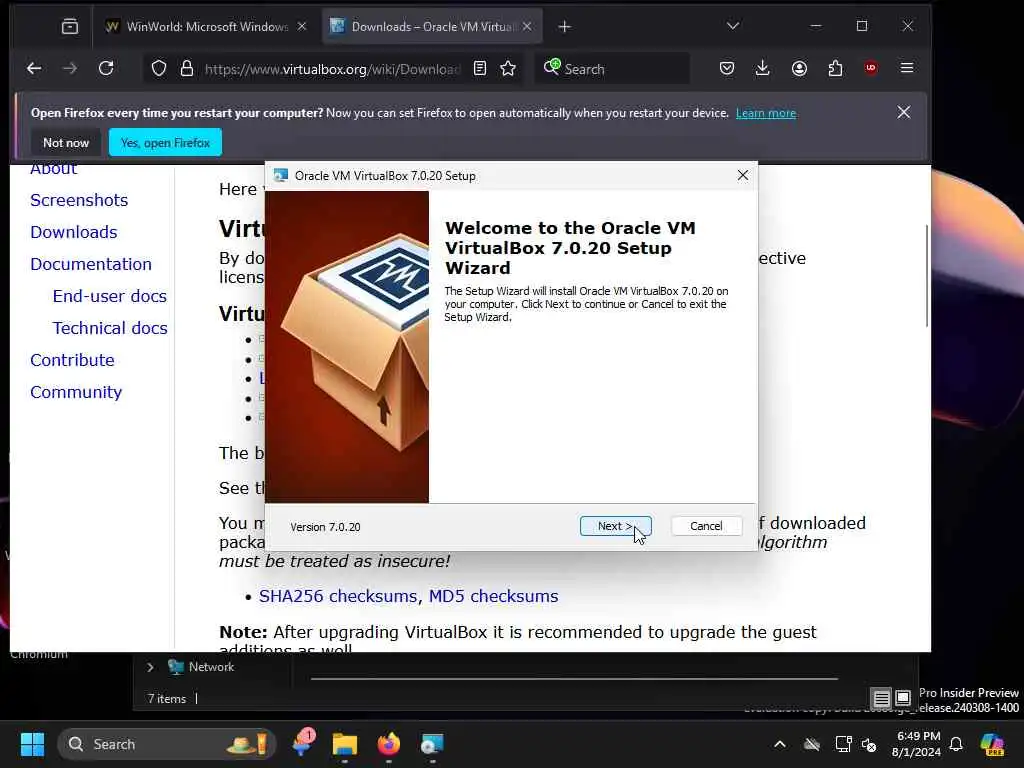
Task: Click Not now on Firefox notification
Action: point(66,142)
